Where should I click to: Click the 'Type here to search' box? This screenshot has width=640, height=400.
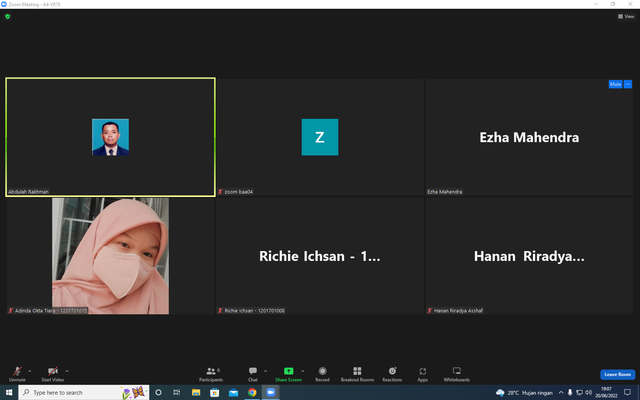tap(84, 392)
